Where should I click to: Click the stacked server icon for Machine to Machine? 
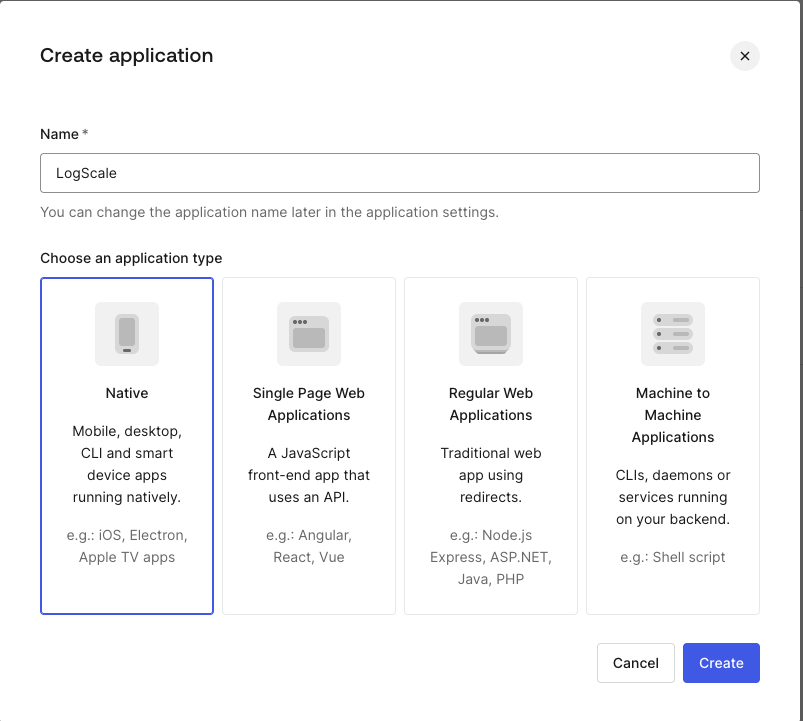click(x=672, y=334)
